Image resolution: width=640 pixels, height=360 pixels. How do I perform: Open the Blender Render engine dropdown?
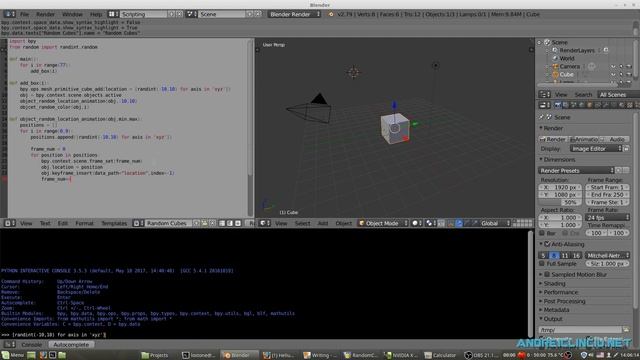click(x=294, y=14)
